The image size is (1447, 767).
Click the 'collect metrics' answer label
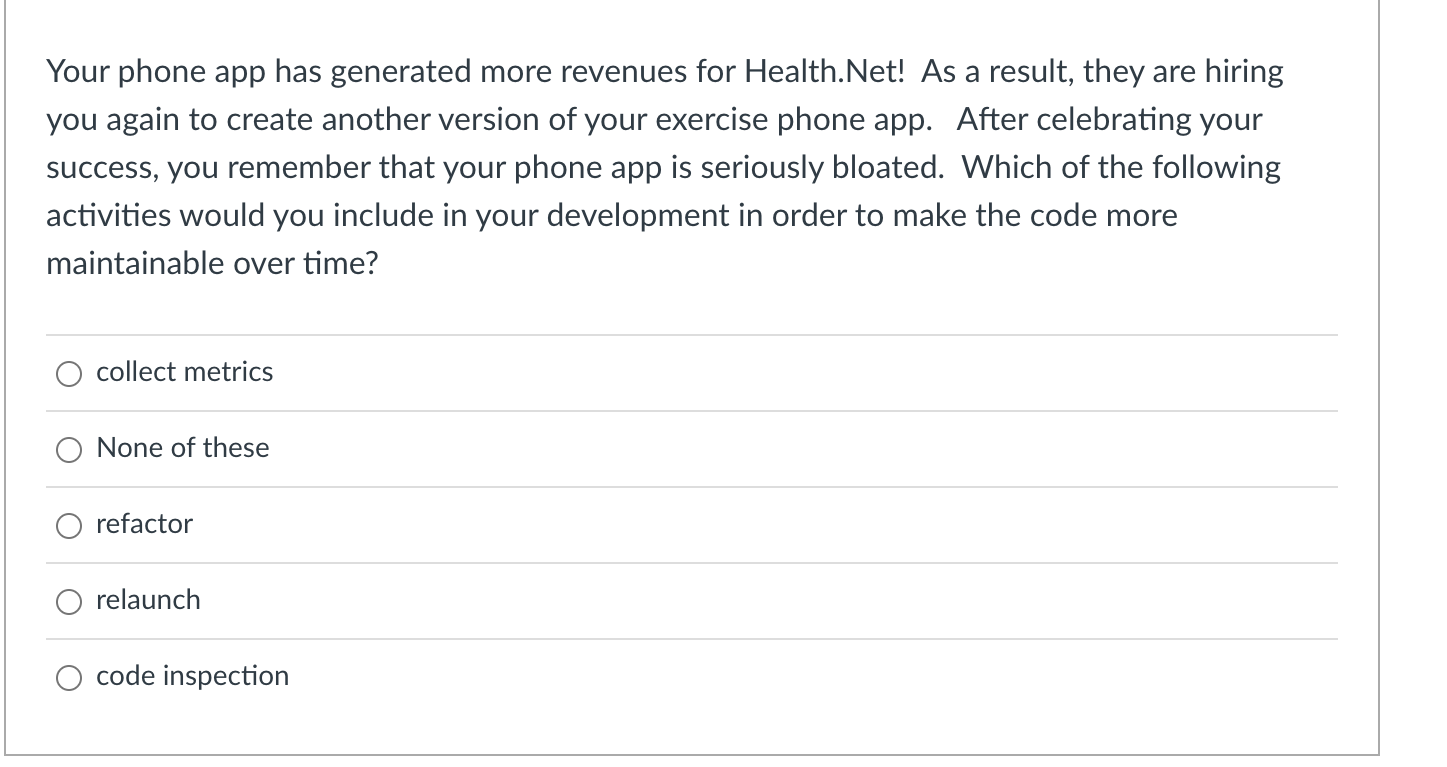[x=184, y=372]
